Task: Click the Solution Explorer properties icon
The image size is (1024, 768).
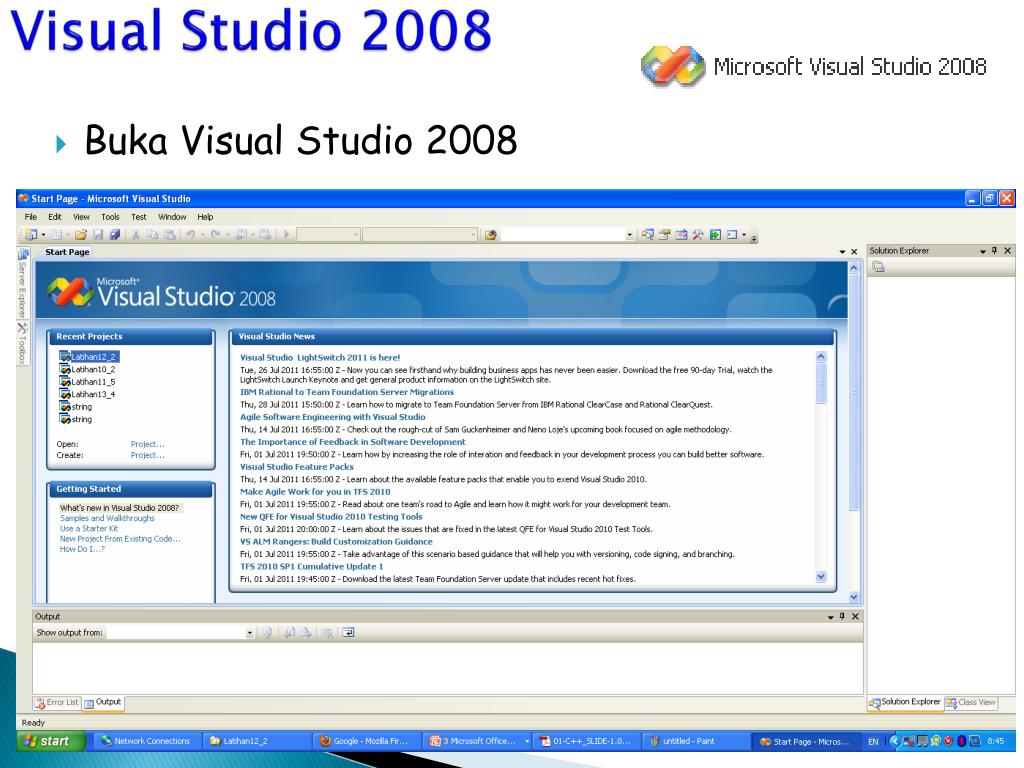Action: coord(879,267)
